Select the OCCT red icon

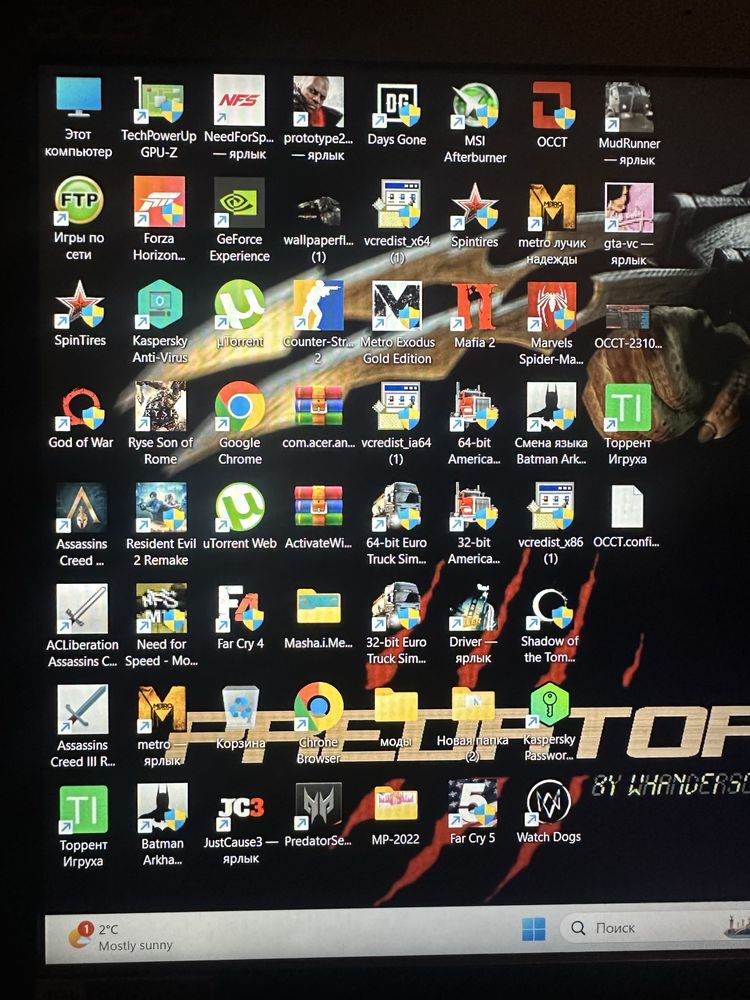click(553, 106)
